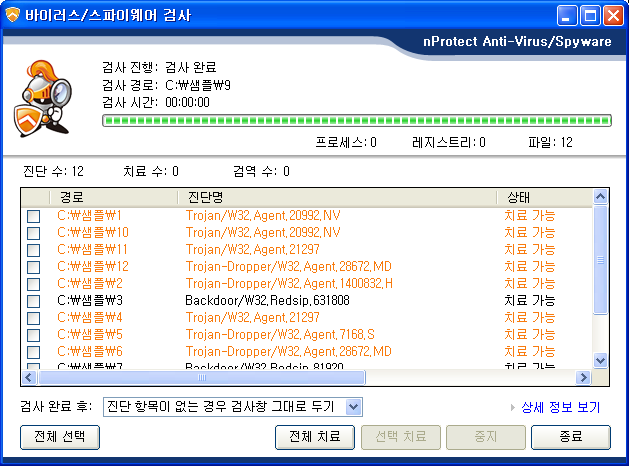This screenshot has height=466, width=629.
Task: Expand 상세 정보 보기 triangle arrow
Action: click(513, 407)
